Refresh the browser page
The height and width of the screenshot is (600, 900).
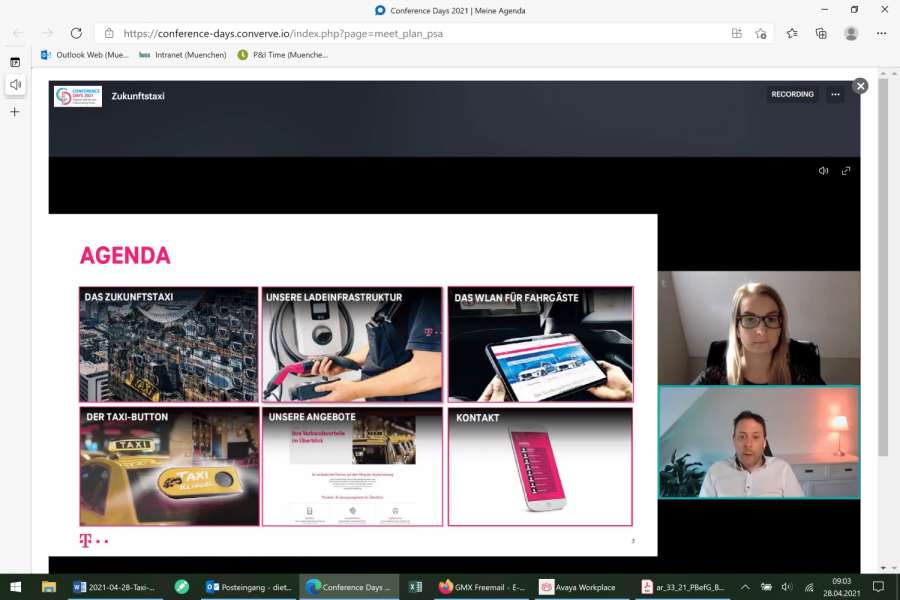(76, 33)
